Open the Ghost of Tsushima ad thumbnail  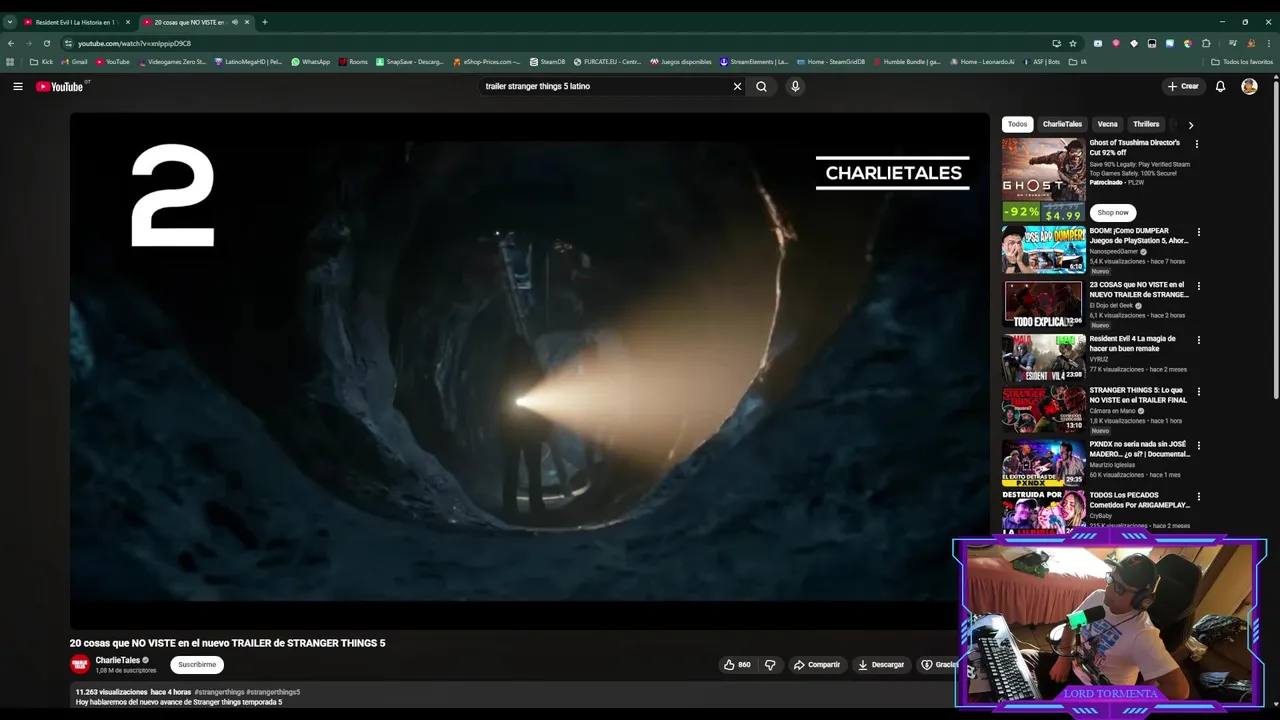click(x=1043, y=180)
